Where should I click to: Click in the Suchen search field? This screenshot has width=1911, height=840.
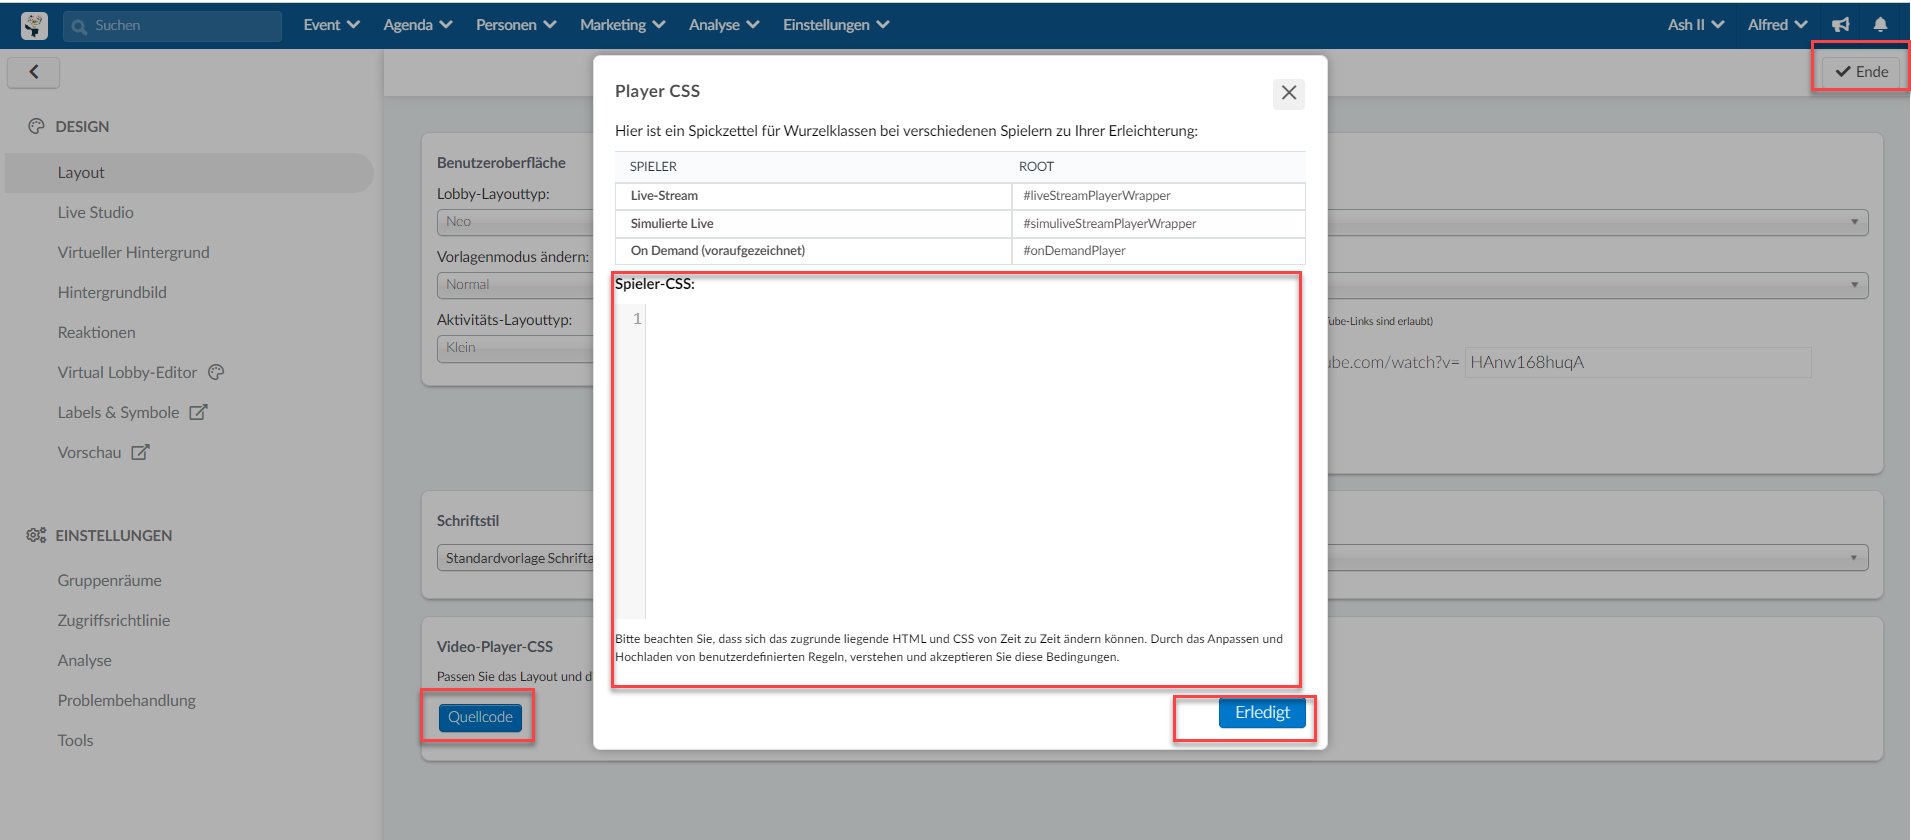point(172,26)
